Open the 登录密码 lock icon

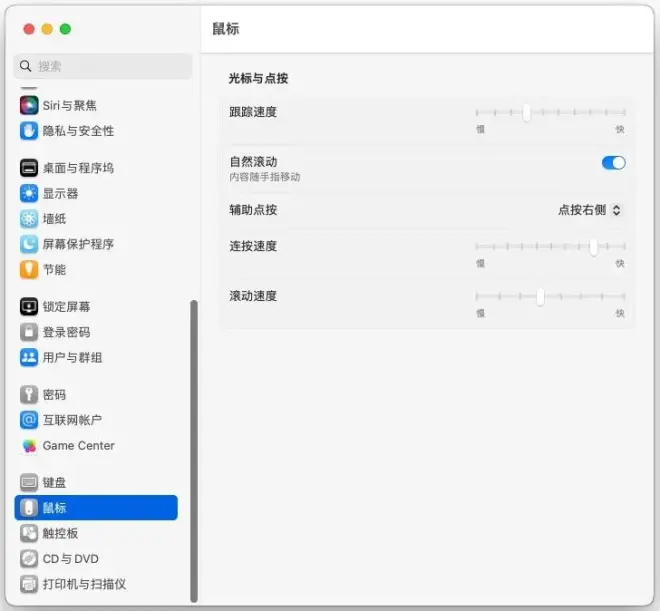[x=29, y=332]
